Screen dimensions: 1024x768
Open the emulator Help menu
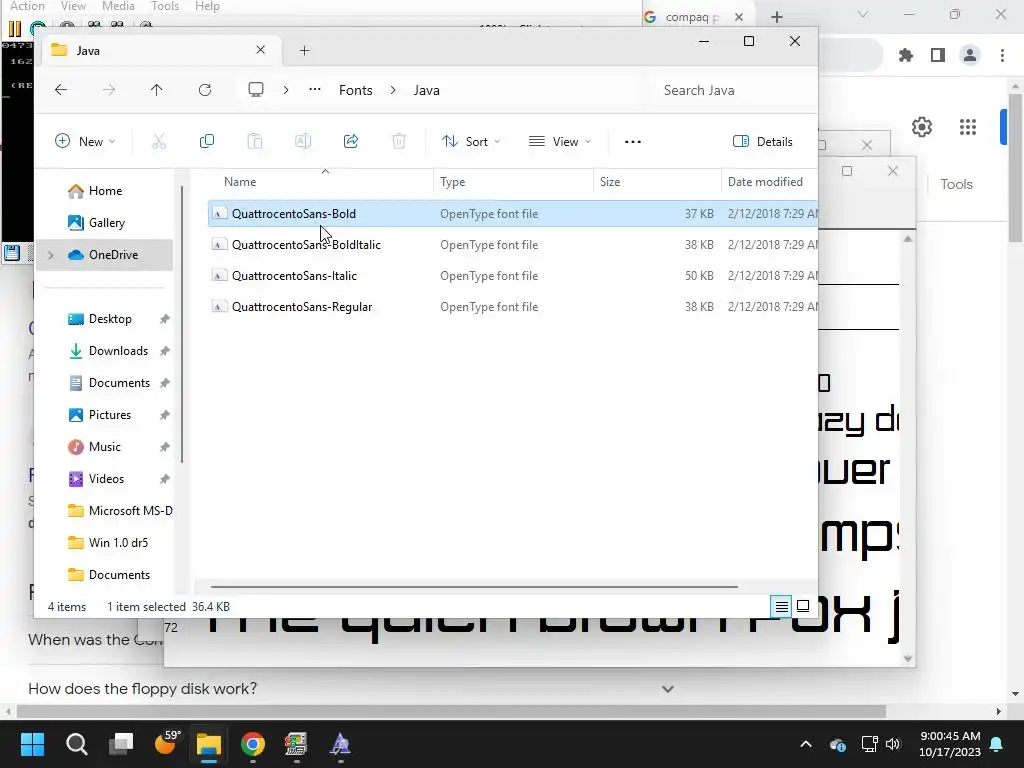pyautogui.click(x=207, y=6)
